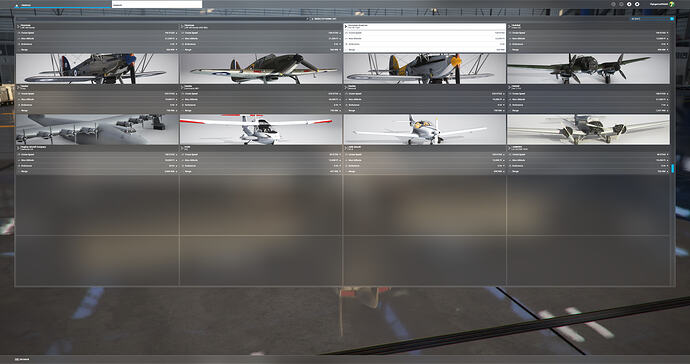The width and height of the screenshot is (690, 364).
Task: Open the green and yellow player profile avatar
Action: pos(672,4)
